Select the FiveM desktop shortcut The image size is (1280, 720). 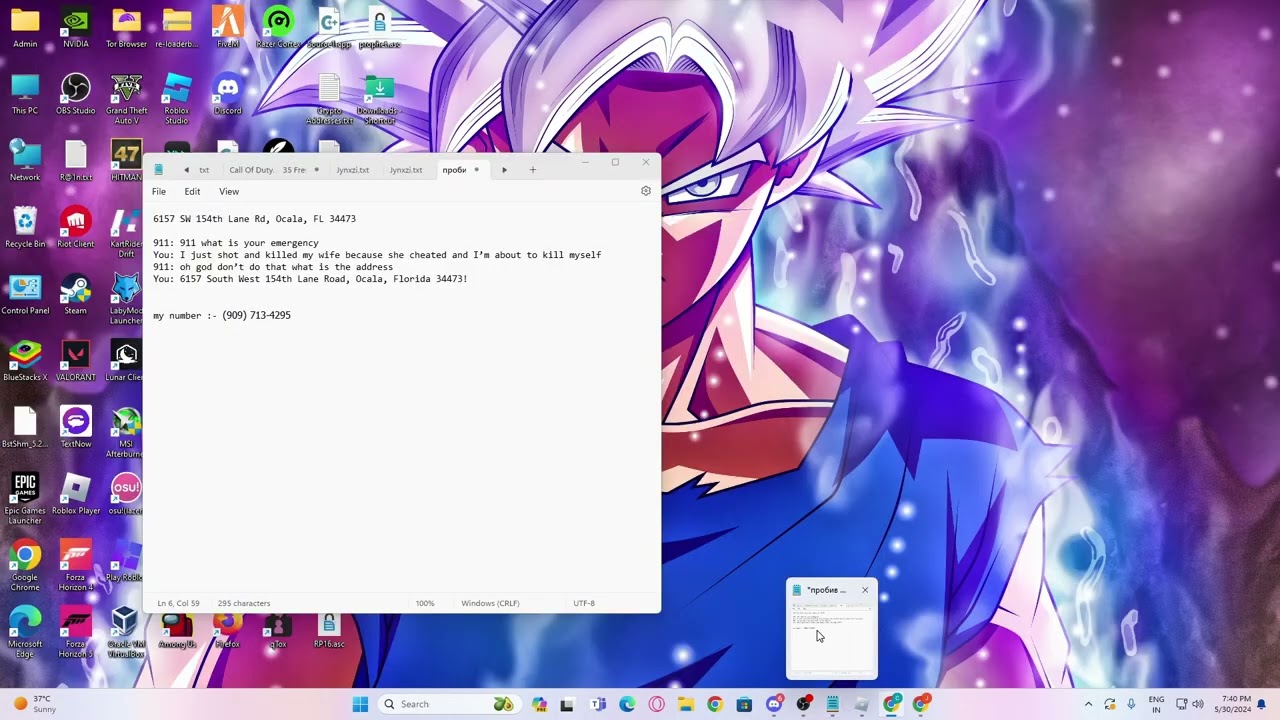pos(228,28)
